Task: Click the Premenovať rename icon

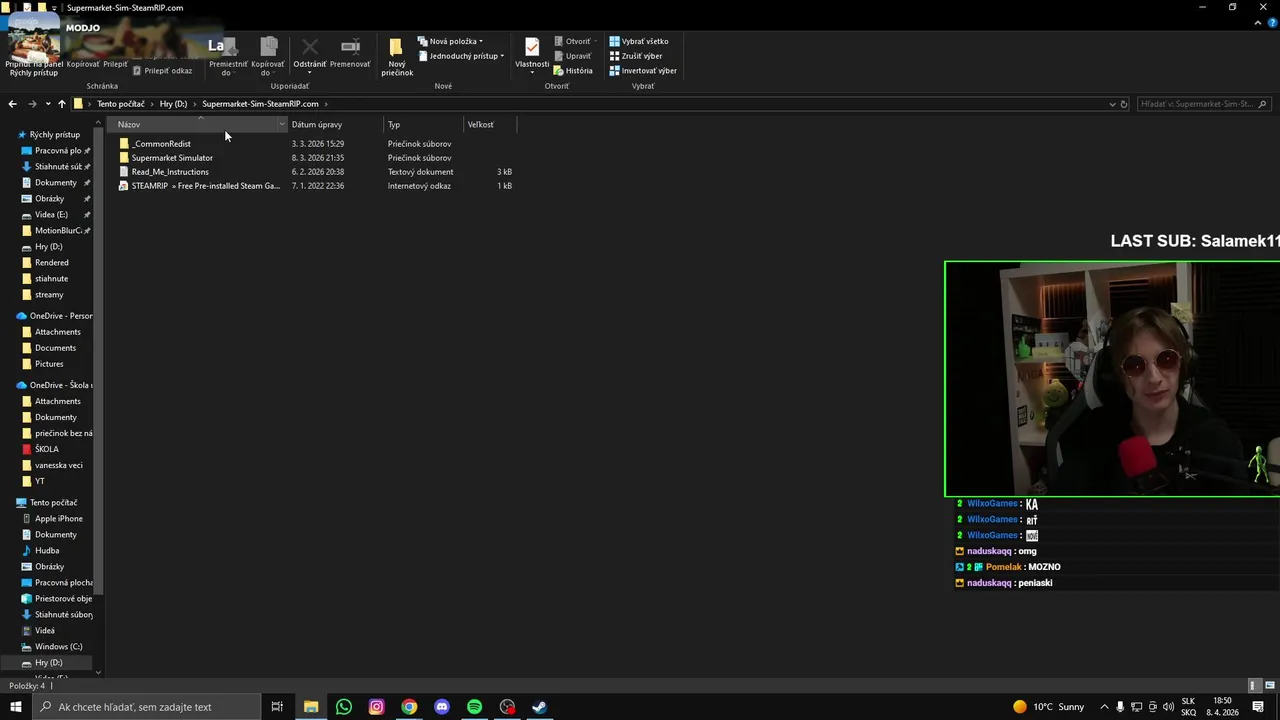Action: coord(350,46)
